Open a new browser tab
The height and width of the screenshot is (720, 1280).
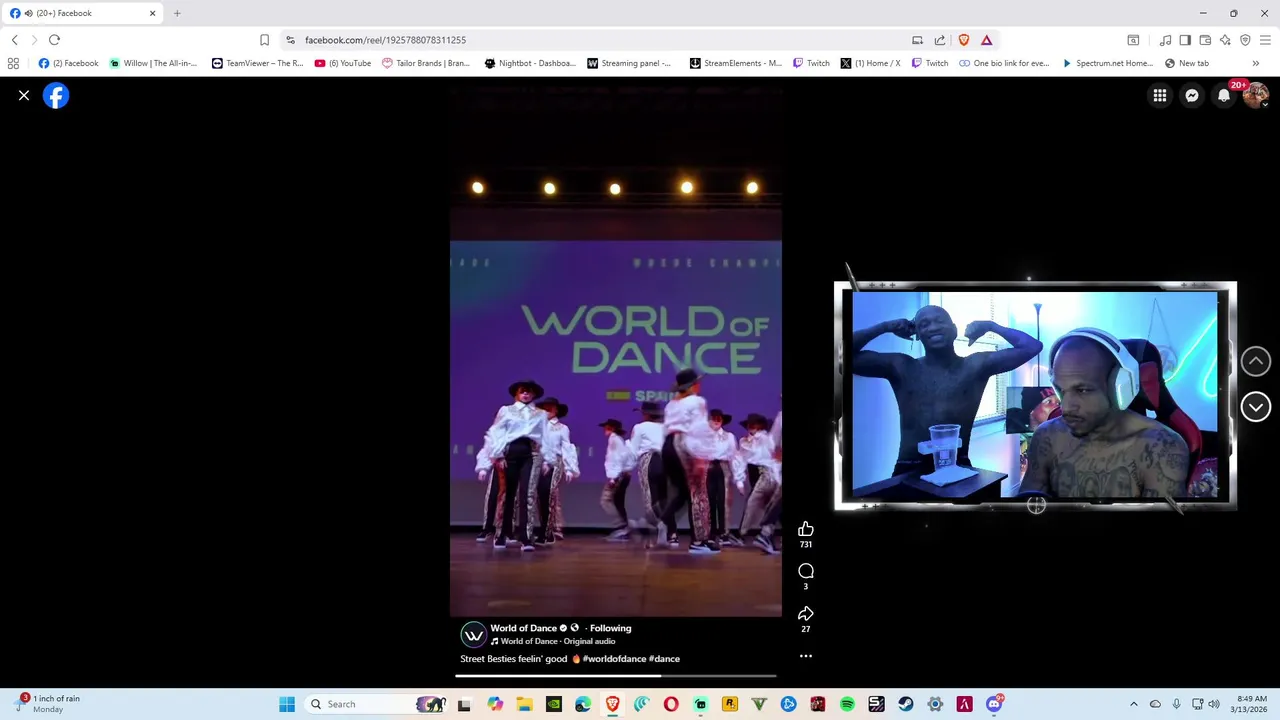pyautogui.click(x=177, y=13)
